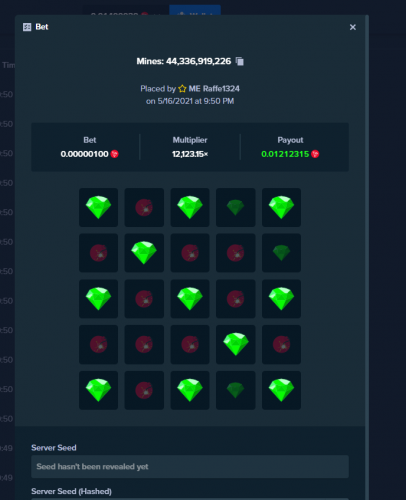Select the mine tile in top row
This screenshot has width=406, height=500.
click(144, 207)
